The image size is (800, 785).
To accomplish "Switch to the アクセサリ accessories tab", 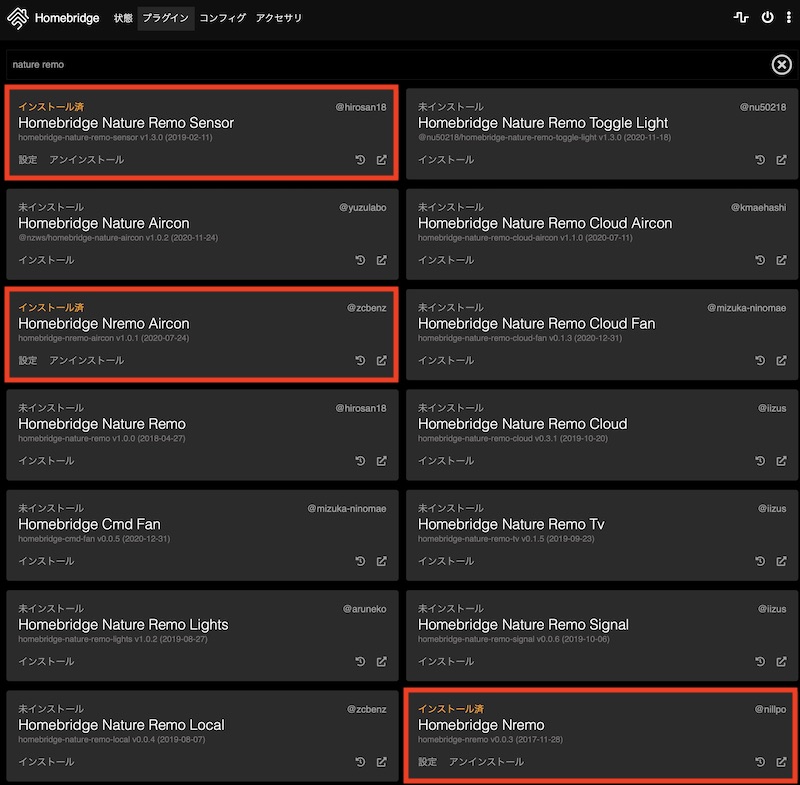I will [279, 18].
